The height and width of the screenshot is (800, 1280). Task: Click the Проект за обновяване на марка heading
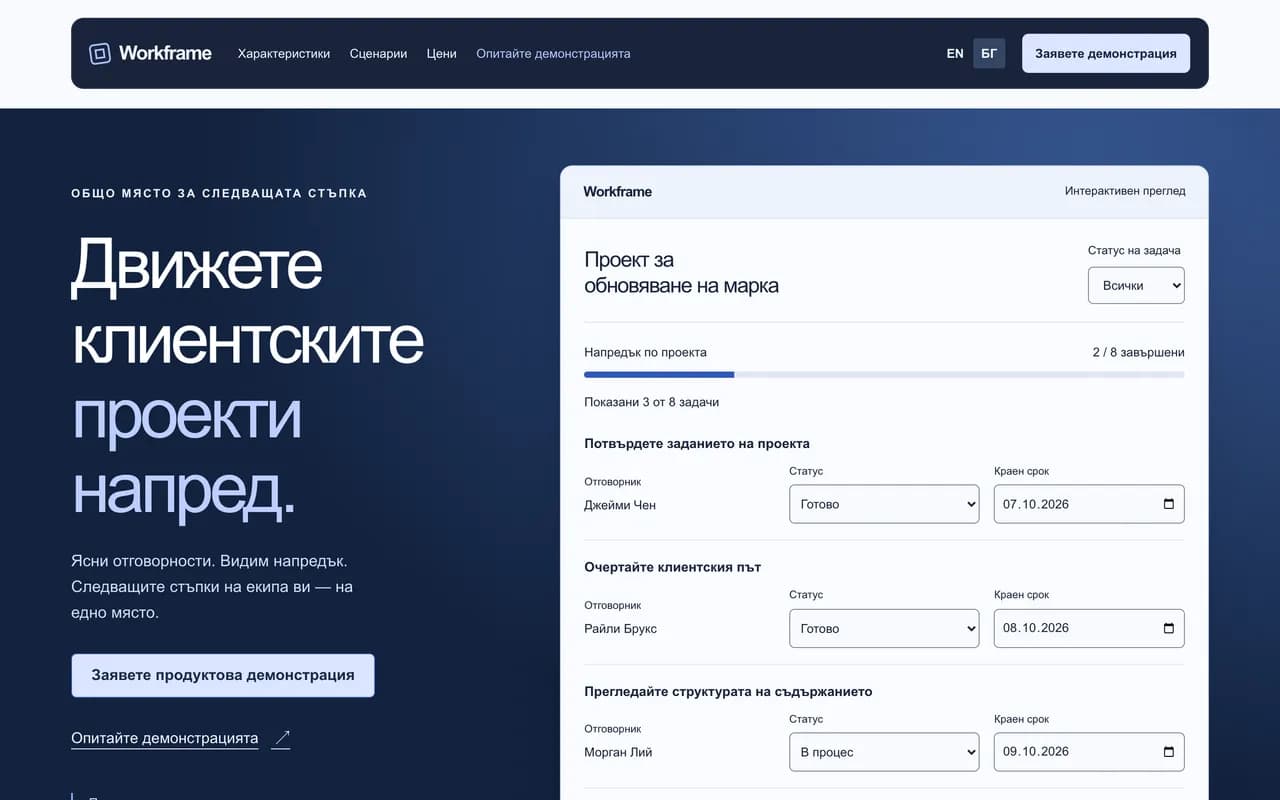point(682,273)
